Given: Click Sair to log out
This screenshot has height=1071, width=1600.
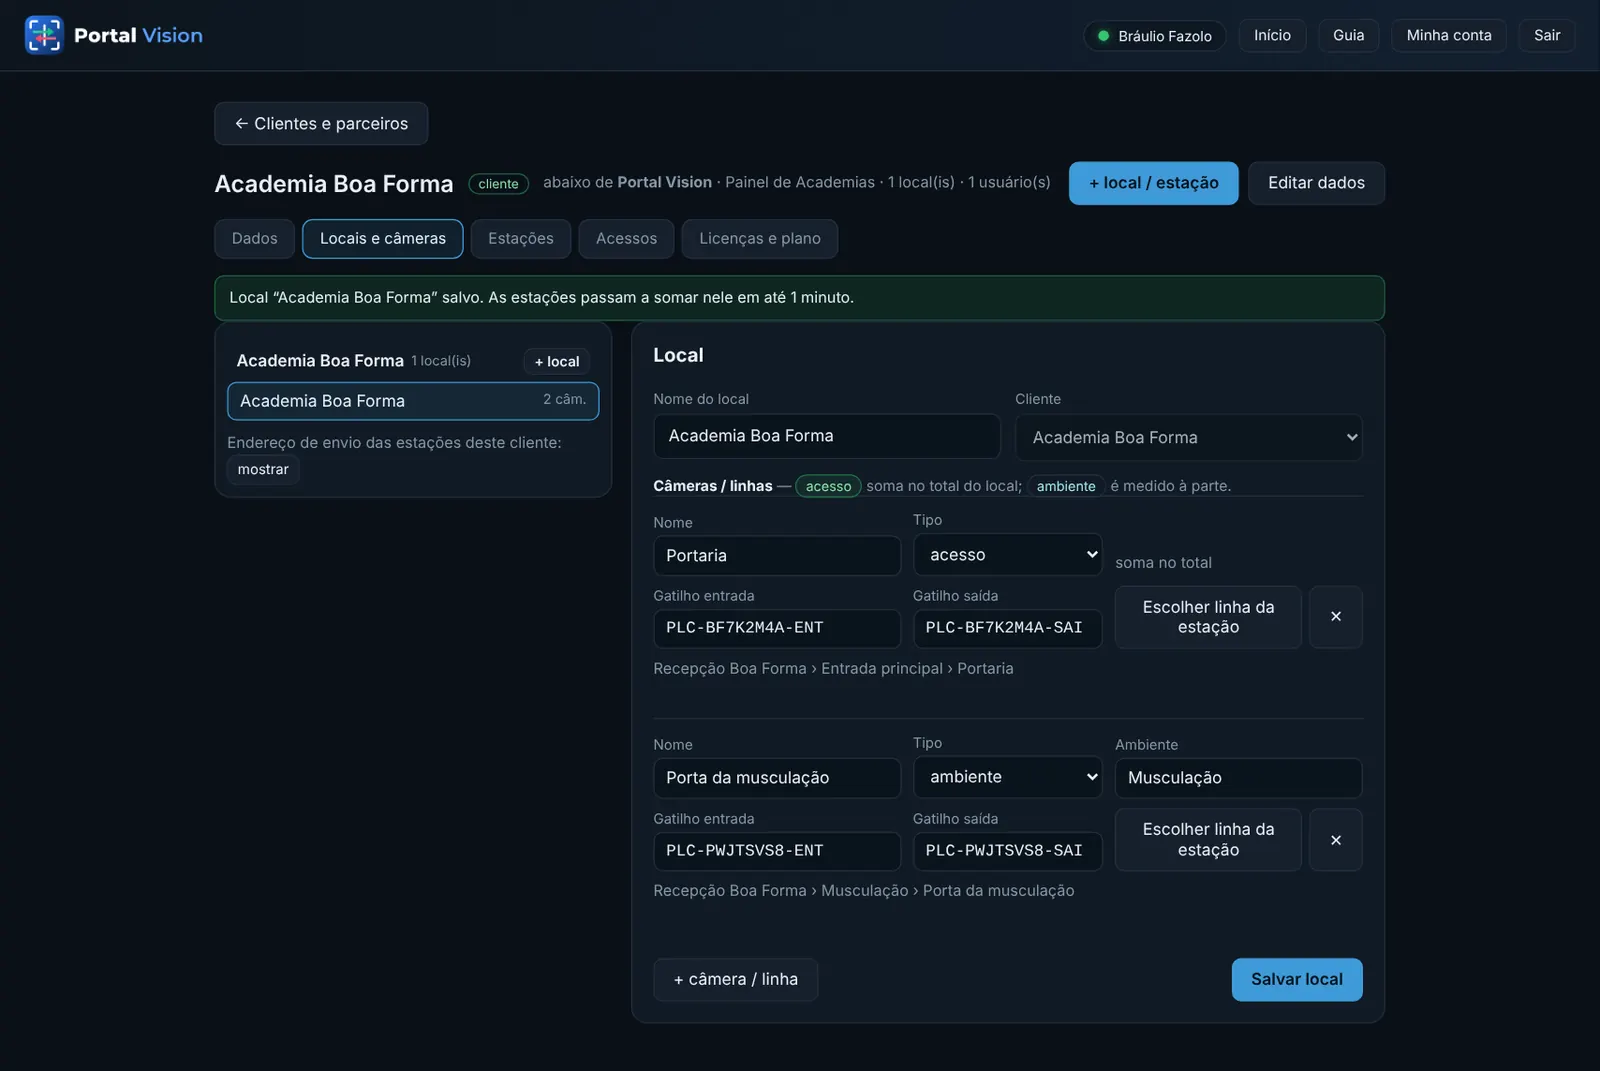Looking at the screenshot, I should click(1547, 35).
